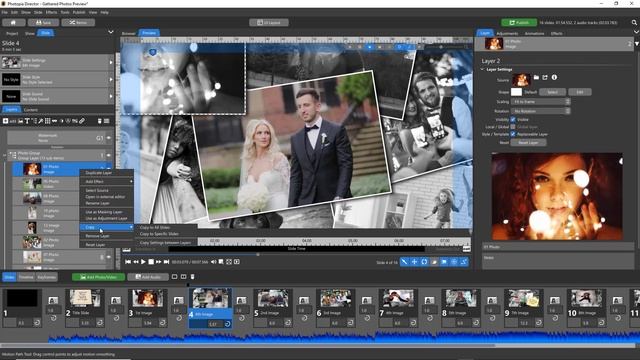640x360 pixels.
Task: Choose Copy to Specific Slides submenu item
Action: (x=166, y=234)
